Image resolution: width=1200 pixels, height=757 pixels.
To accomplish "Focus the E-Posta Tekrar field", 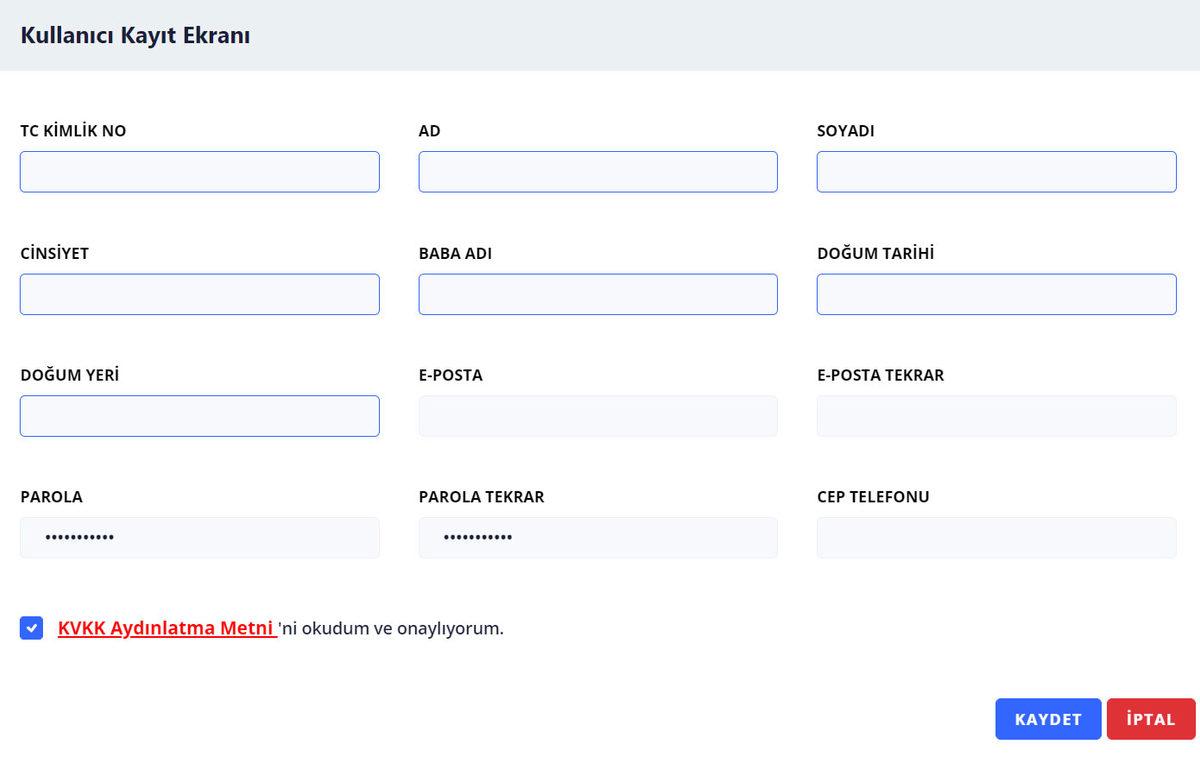I will (996, 416).
